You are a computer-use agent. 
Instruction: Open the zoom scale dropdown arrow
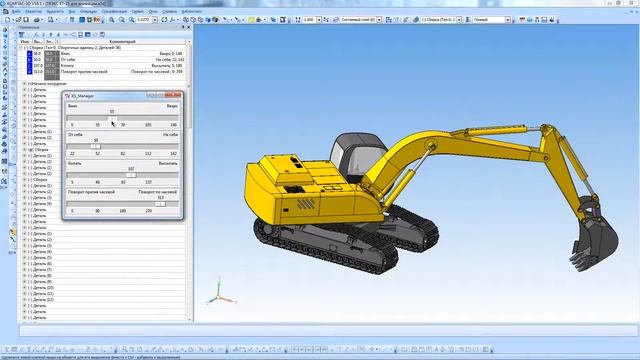[155, 20]
